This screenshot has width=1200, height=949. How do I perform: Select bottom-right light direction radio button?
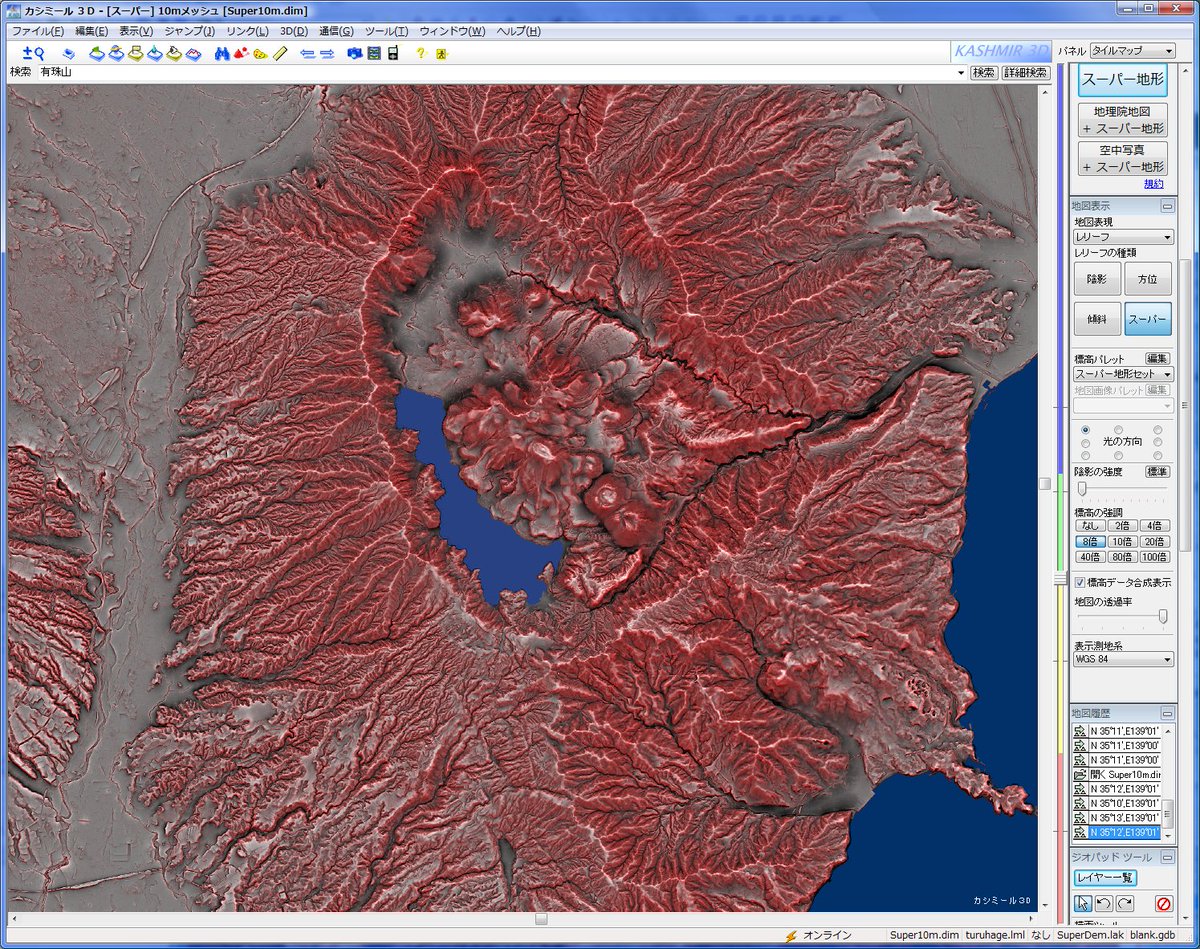1157,455
